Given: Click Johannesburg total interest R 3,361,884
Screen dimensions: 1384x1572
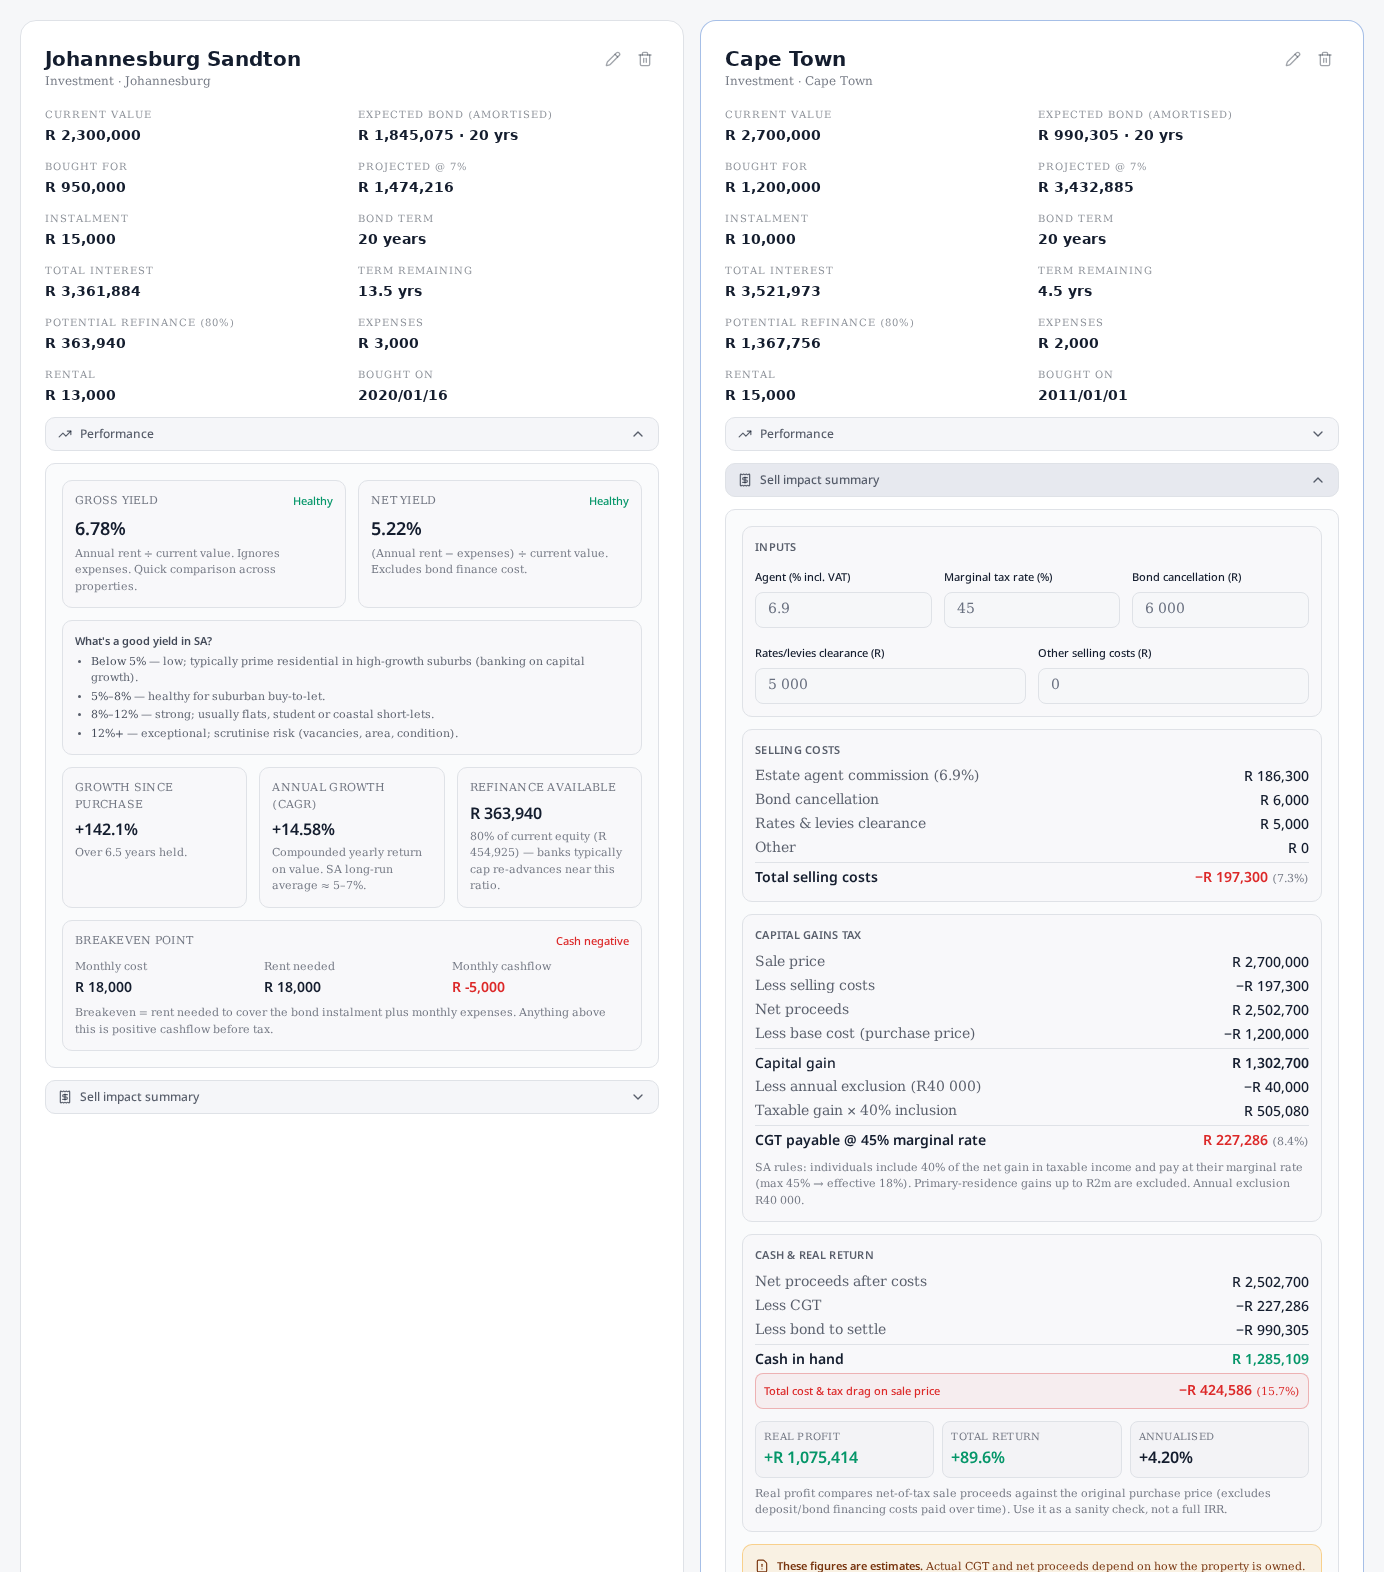Looking at the screenshot, I should pos(93,291).
